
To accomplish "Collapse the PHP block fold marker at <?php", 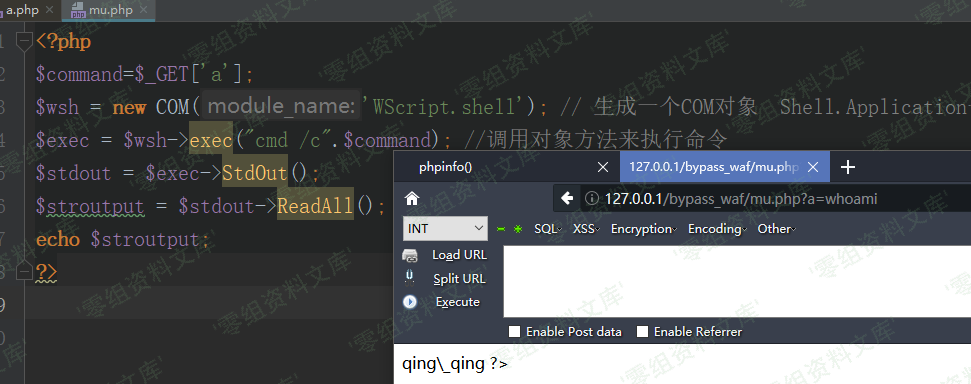I will click(x=25, y=42).
